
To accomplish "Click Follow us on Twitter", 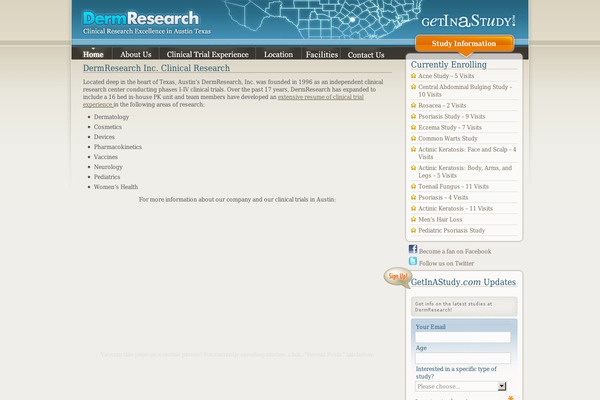I will 446,263.
